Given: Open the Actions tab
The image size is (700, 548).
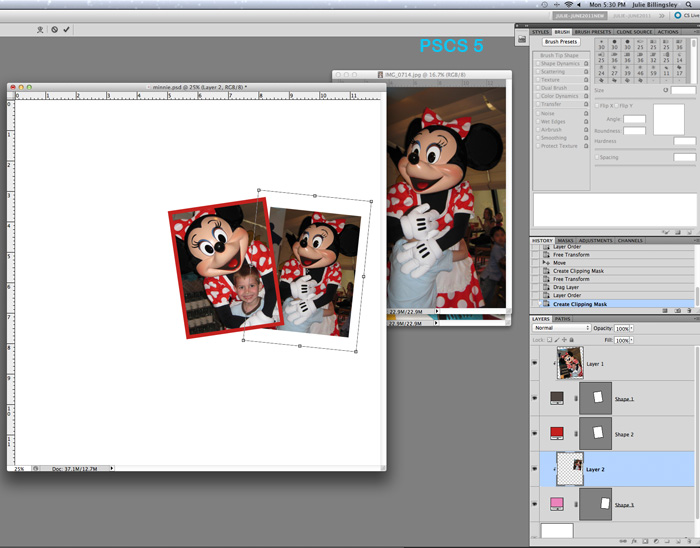Looking at the screenshot, I should 668,32.
